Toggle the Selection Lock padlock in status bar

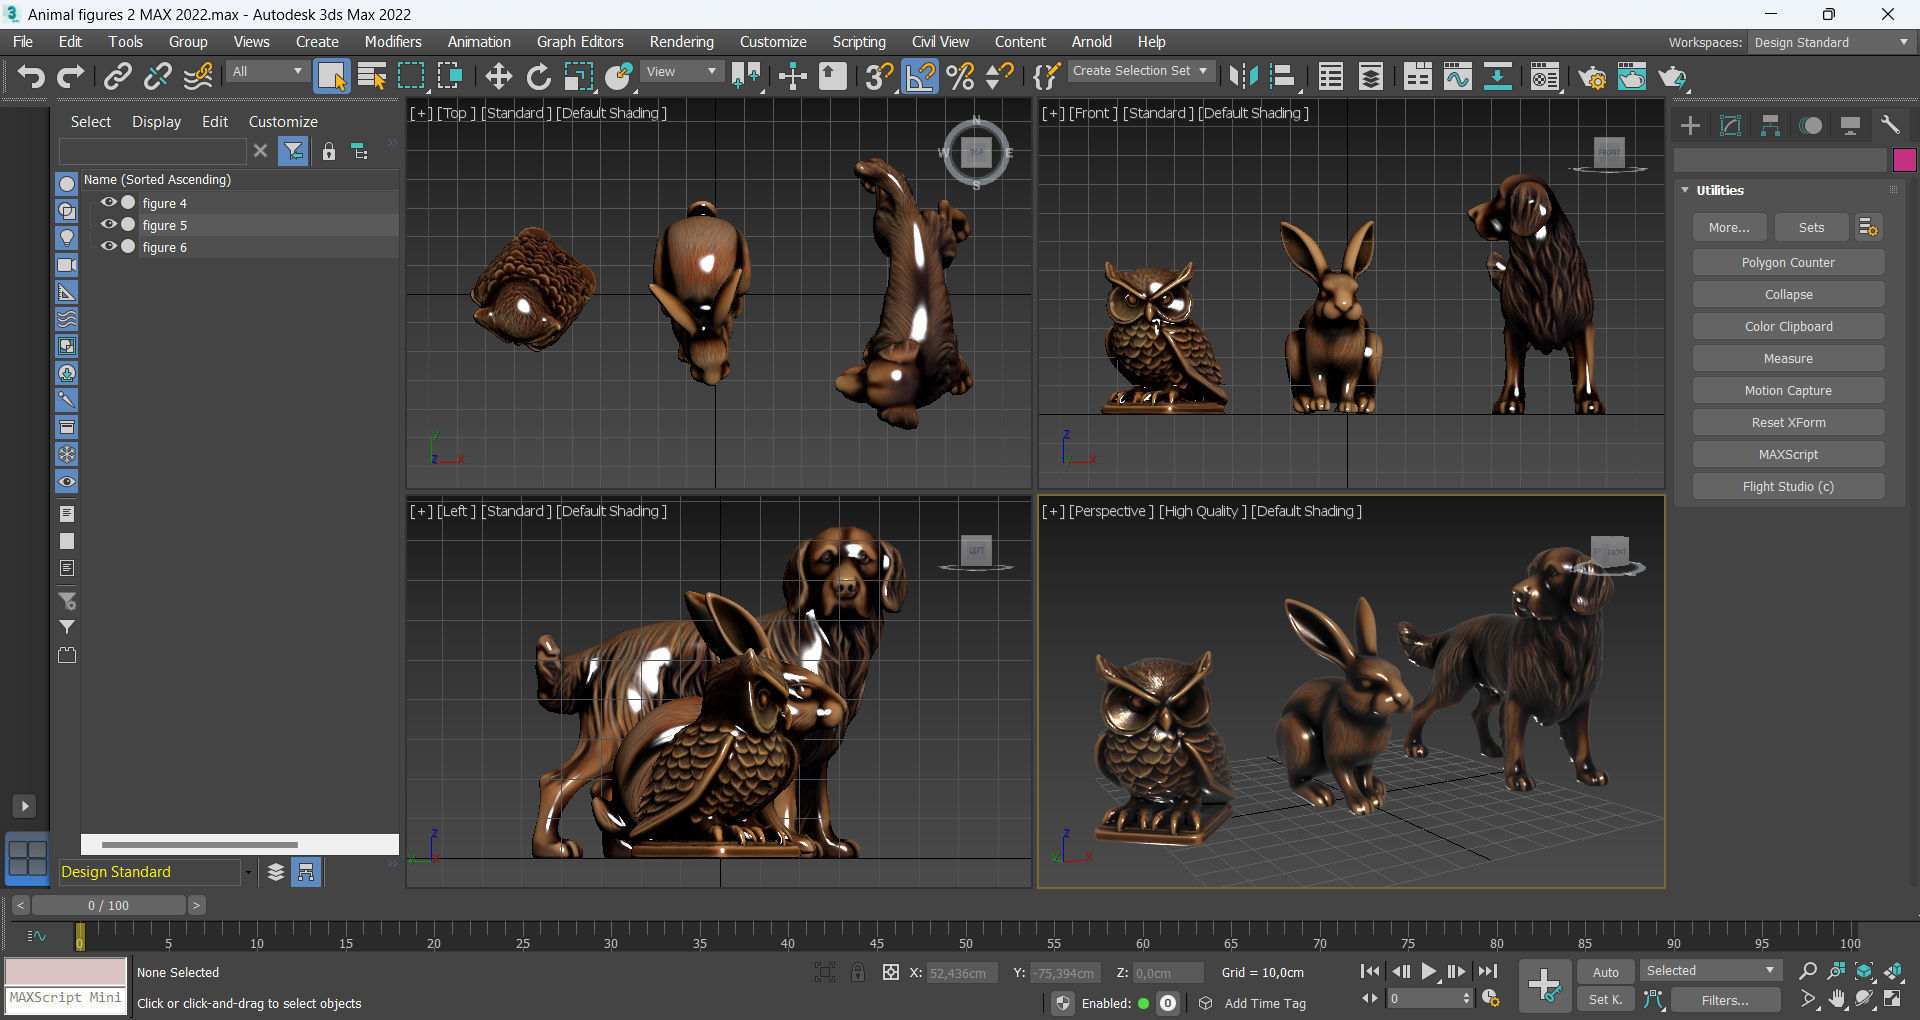pyautogui.click(x=858, y=972)
